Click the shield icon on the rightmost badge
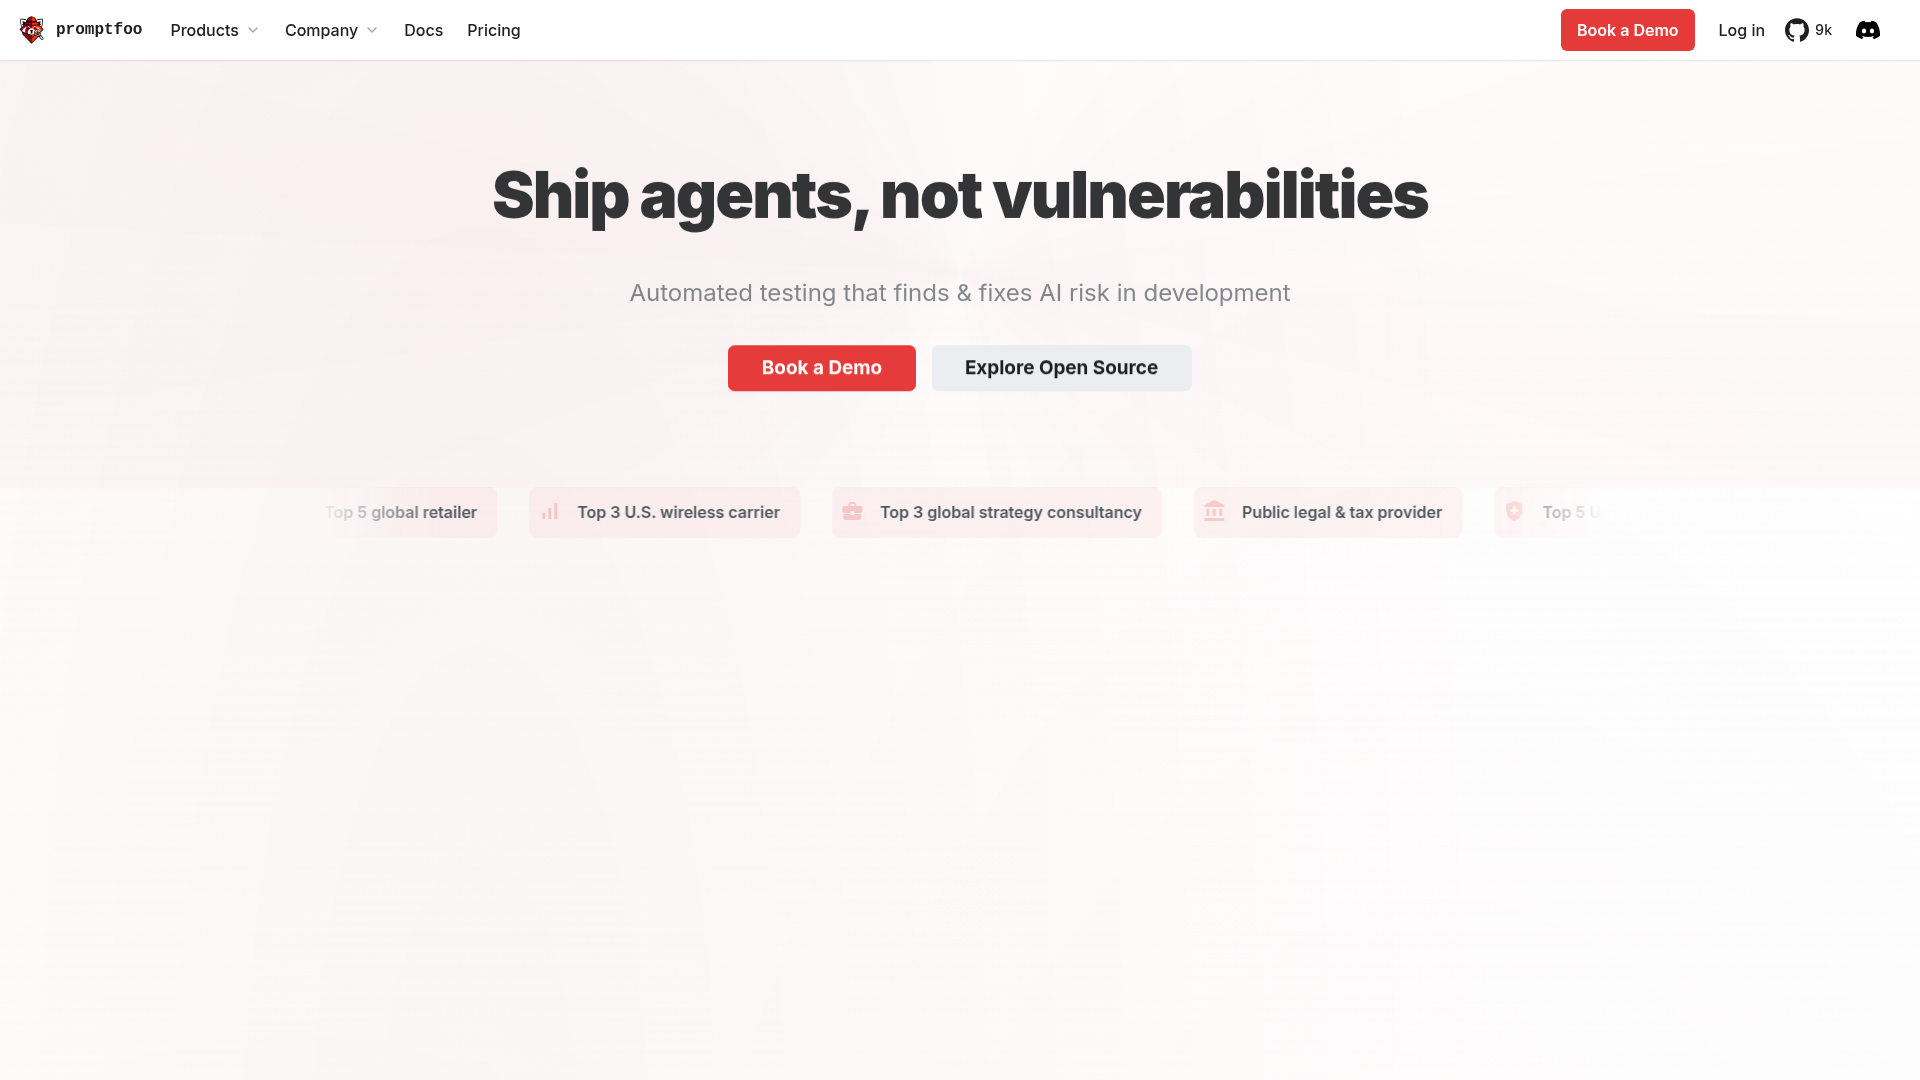The image size is (1920, 1080). click(x=1514, y=511)
